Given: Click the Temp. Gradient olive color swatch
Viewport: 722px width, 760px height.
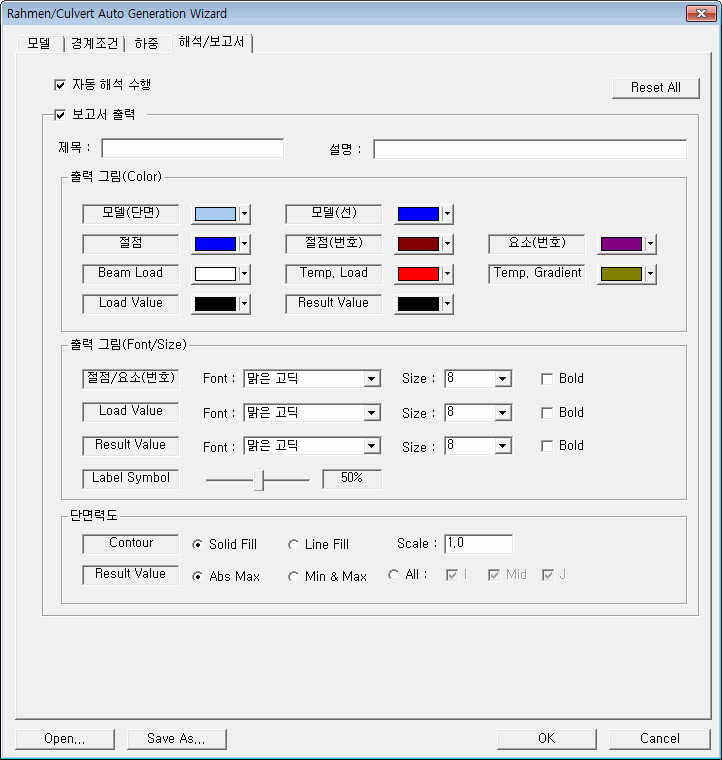Looking at the screenshot, I should click(620, 274).
